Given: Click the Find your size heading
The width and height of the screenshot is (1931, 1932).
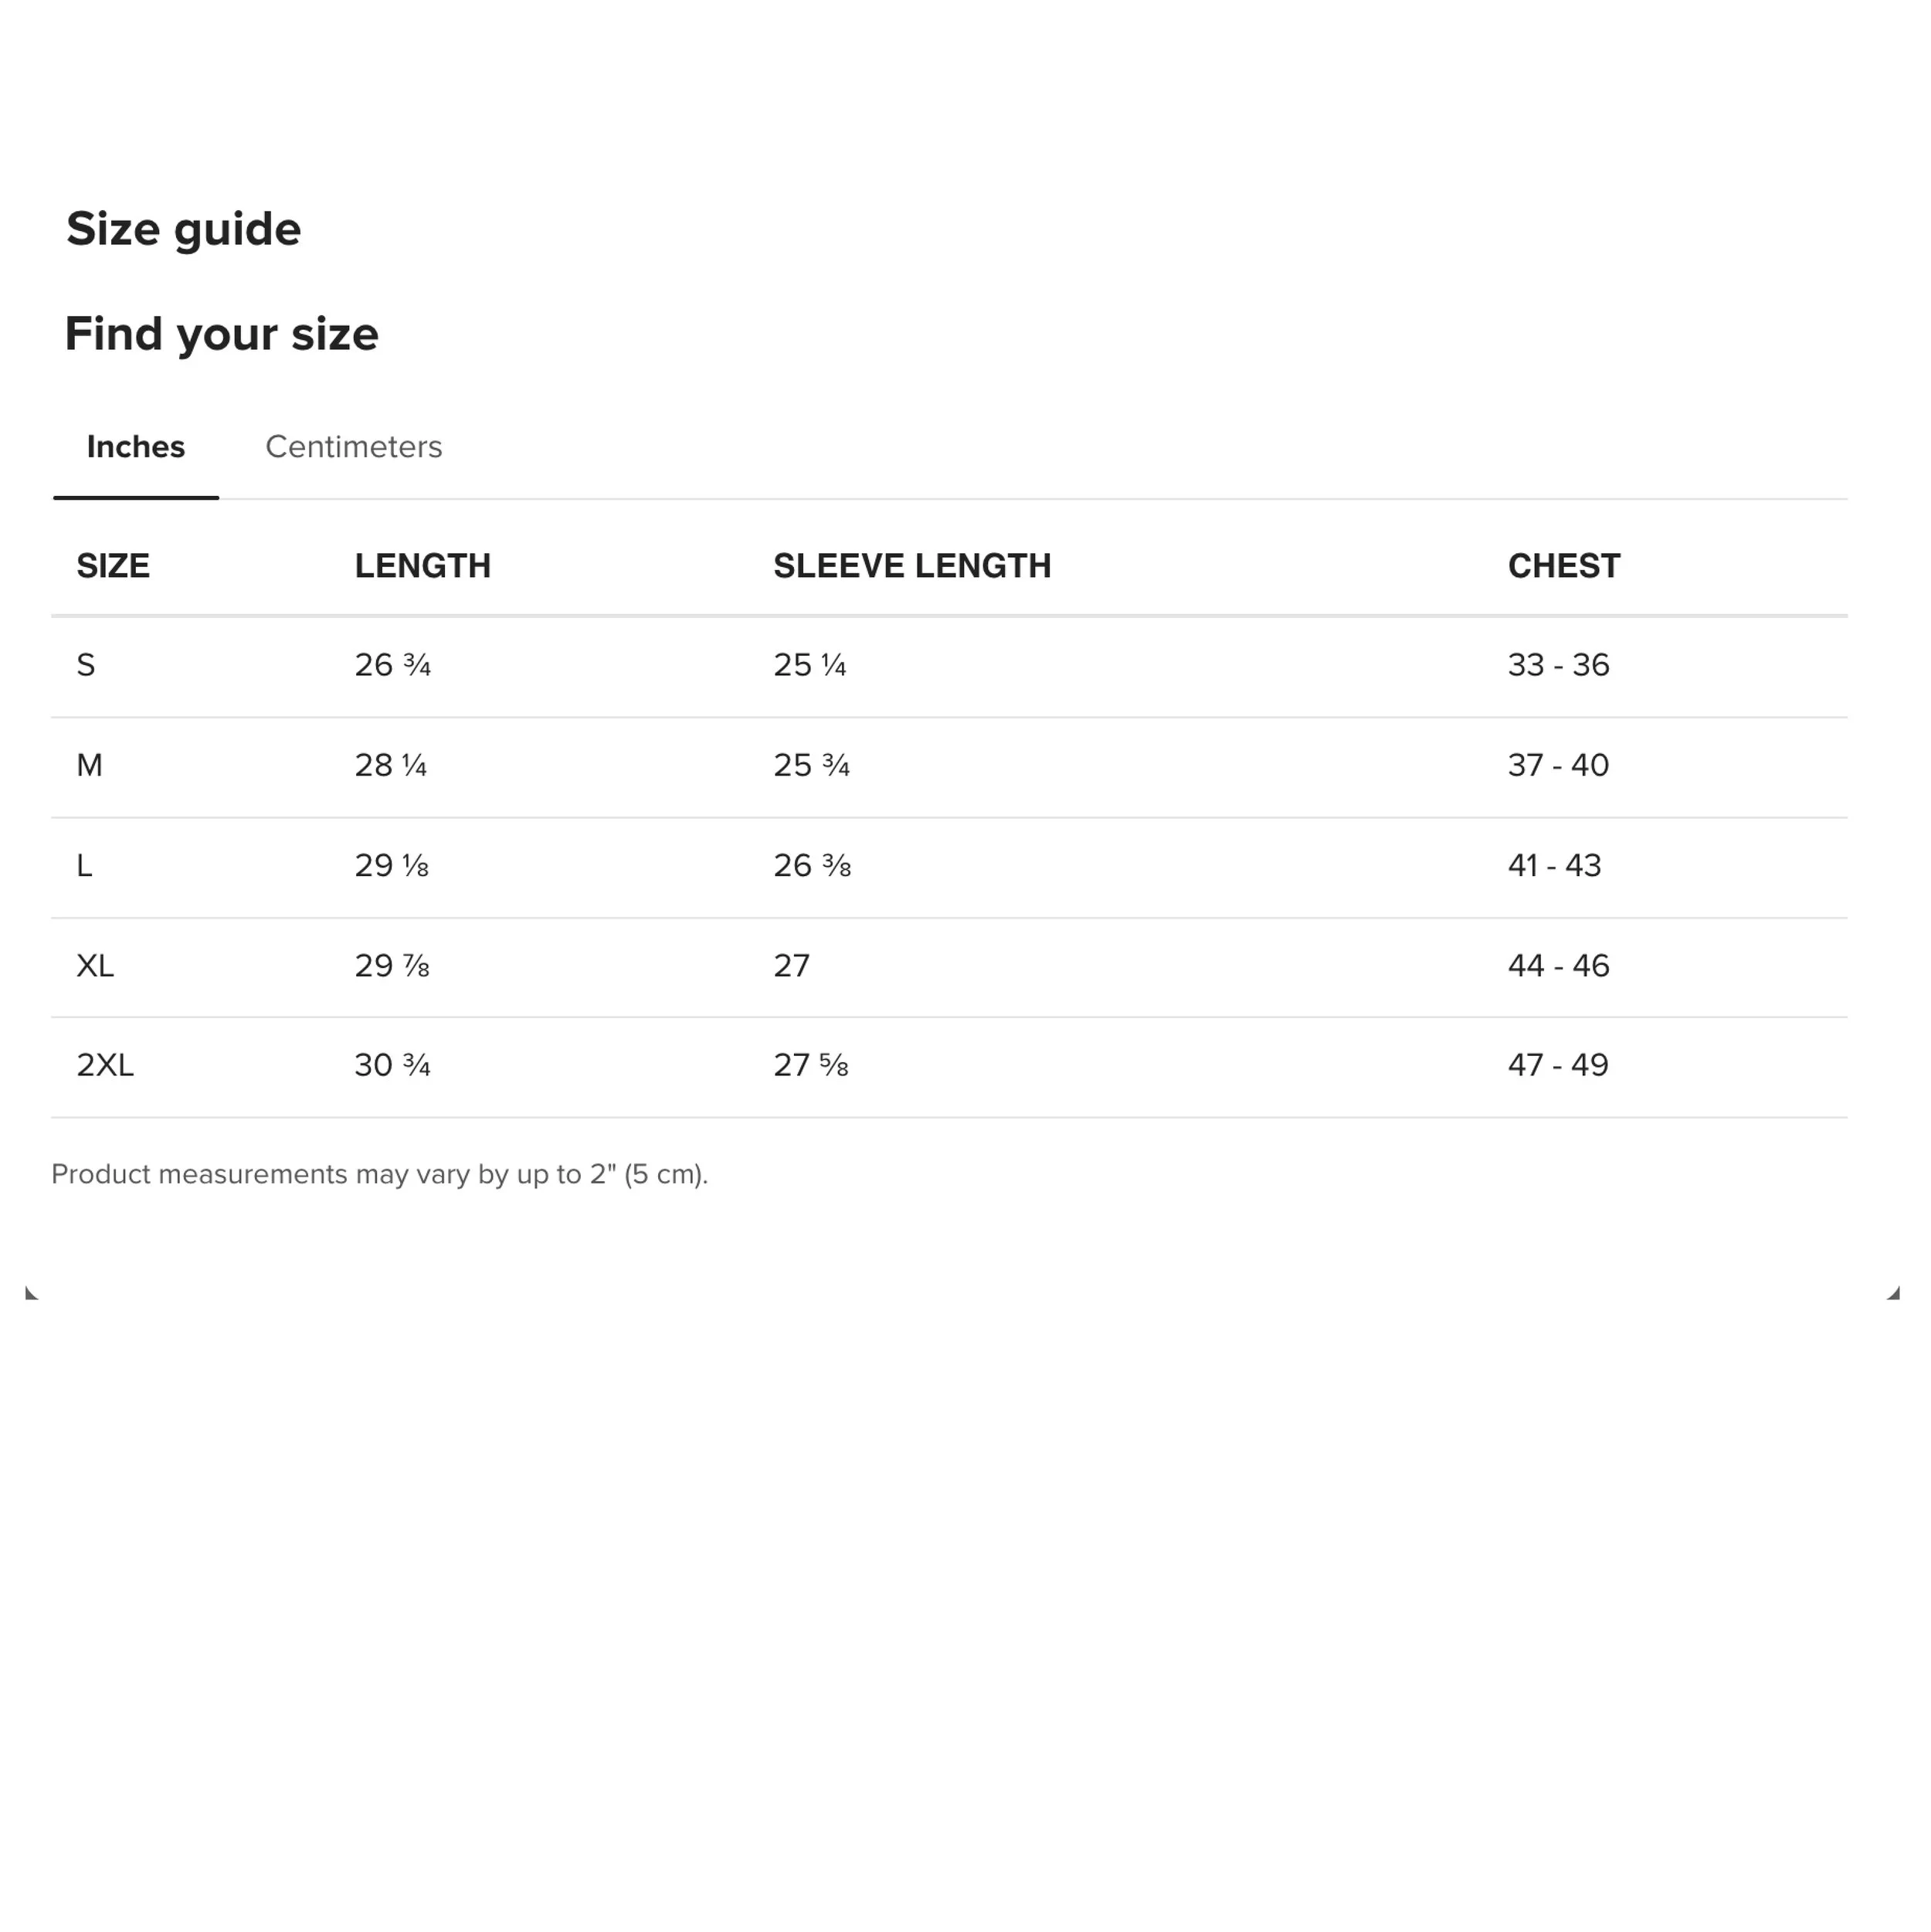Looking at the screenshot, I should (x=222, y=334).
